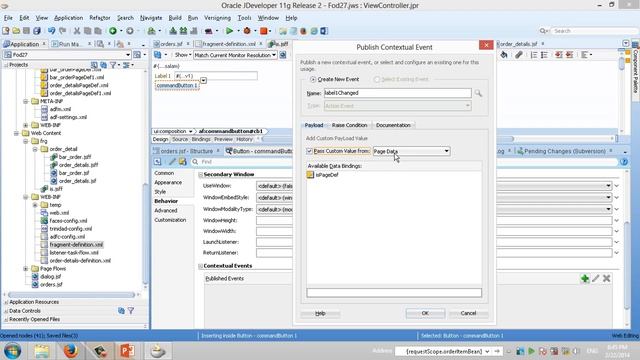Click the Save All toolbar icon
The height and width of the screenshot is (360, 640).
point(37,31)
